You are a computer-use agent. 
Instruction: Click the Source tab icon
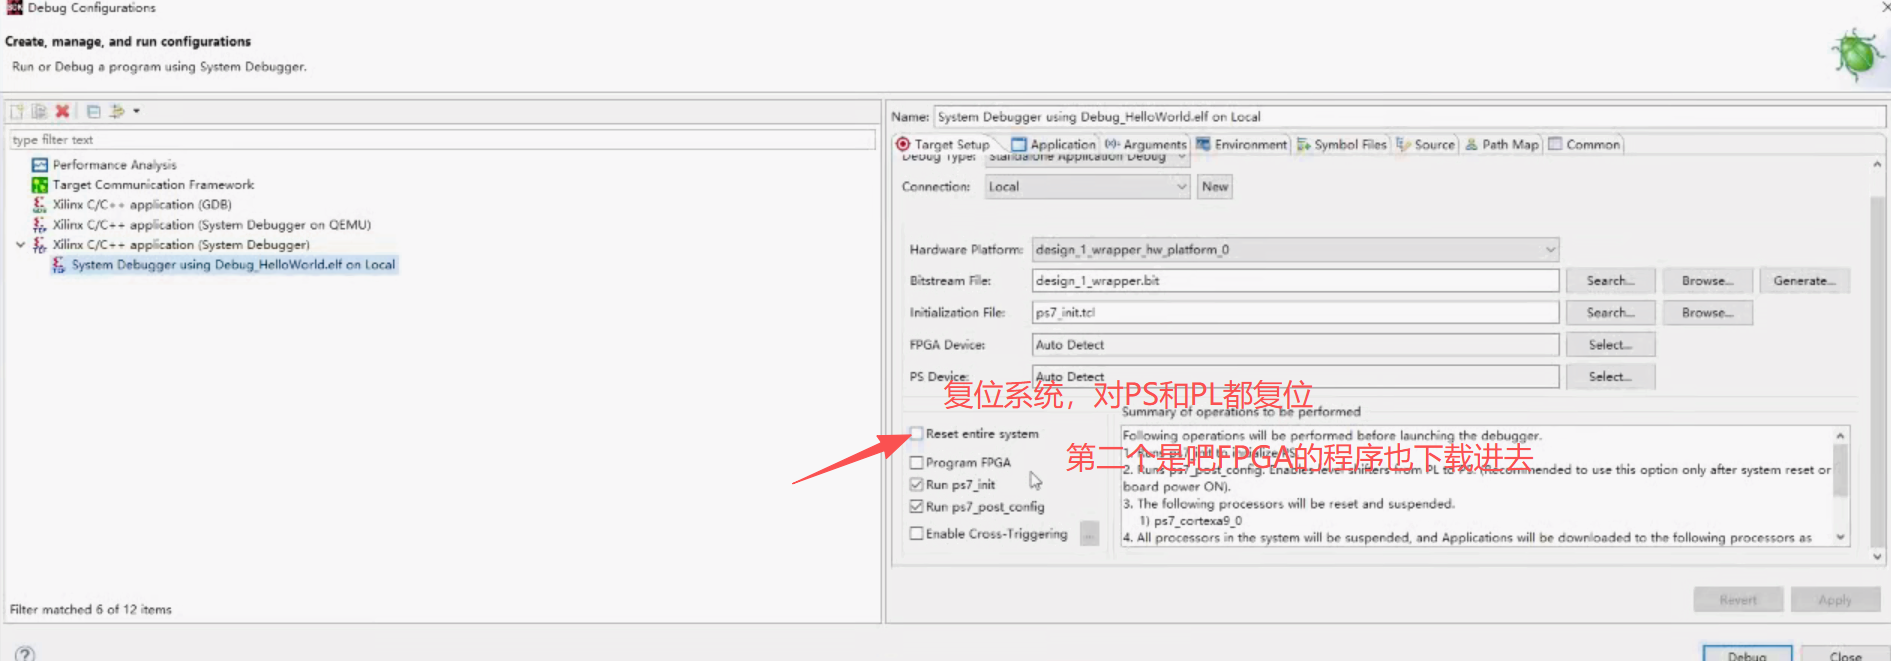[x=1404, y=144]
